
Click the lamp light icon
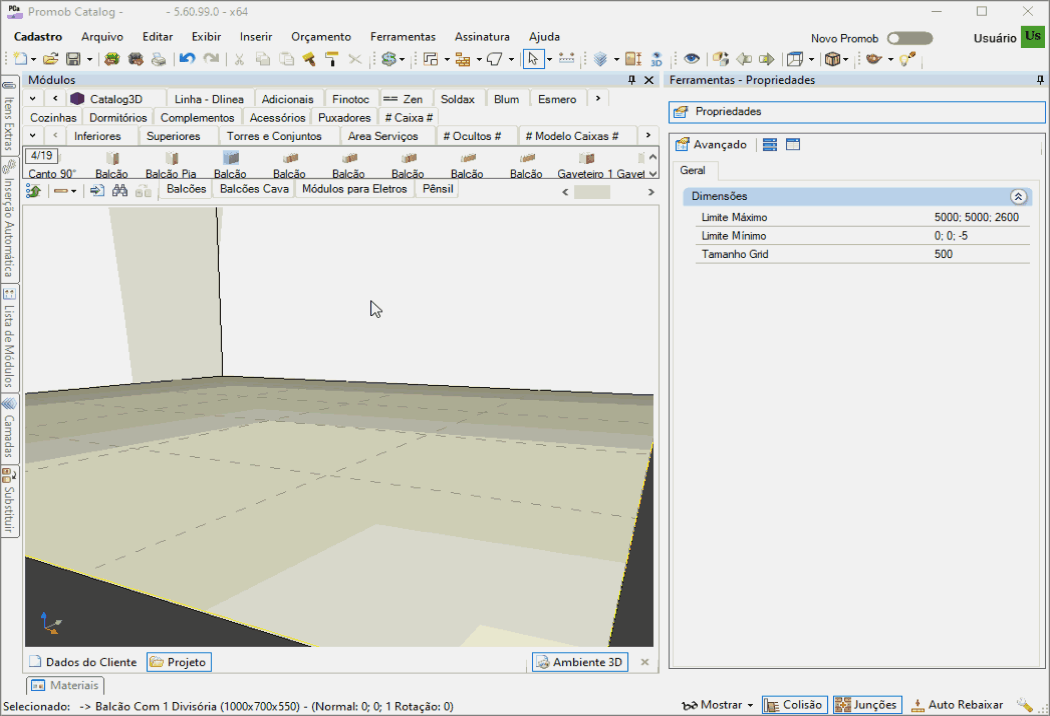pyautogui.click(x=874, y=59)
